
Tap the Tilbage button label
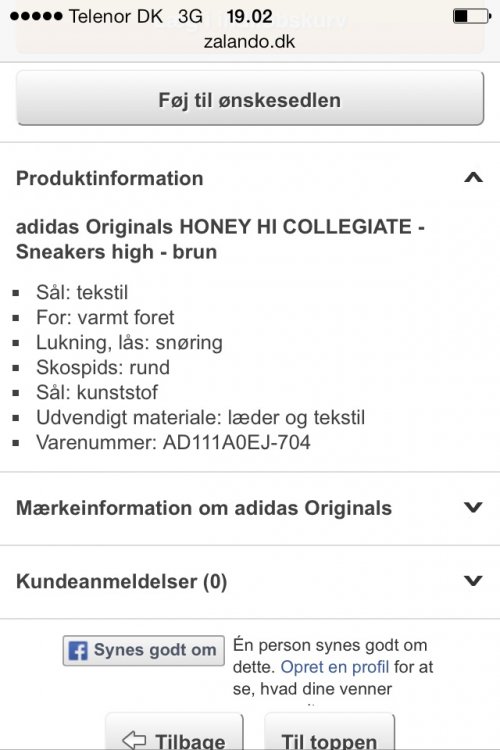190,740
